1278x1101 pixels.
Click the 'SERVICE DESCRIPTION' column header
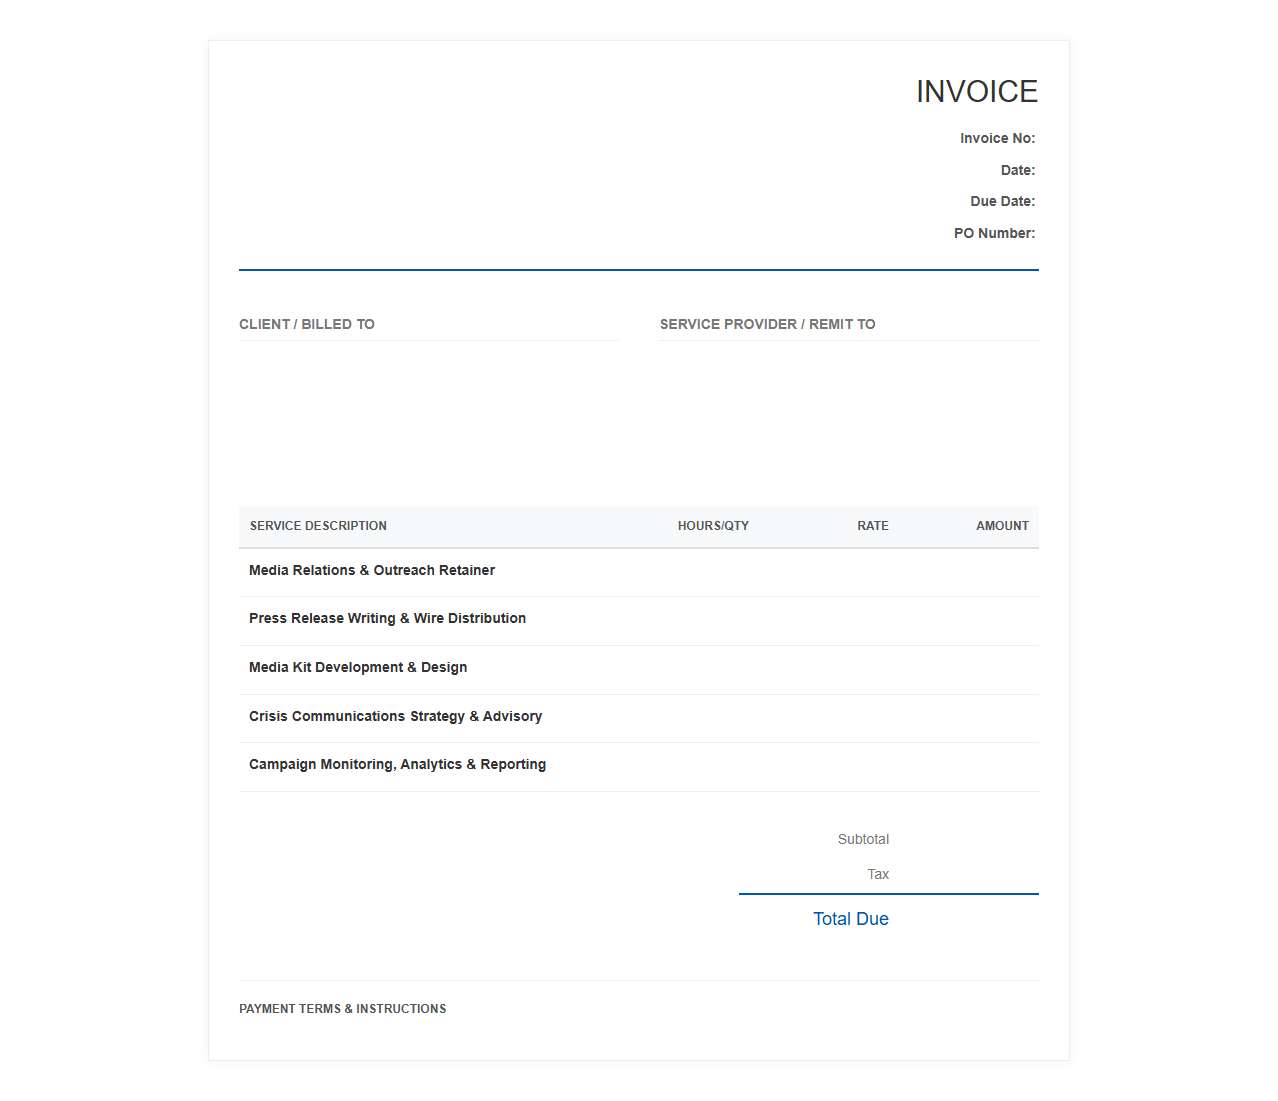(318, 526)
